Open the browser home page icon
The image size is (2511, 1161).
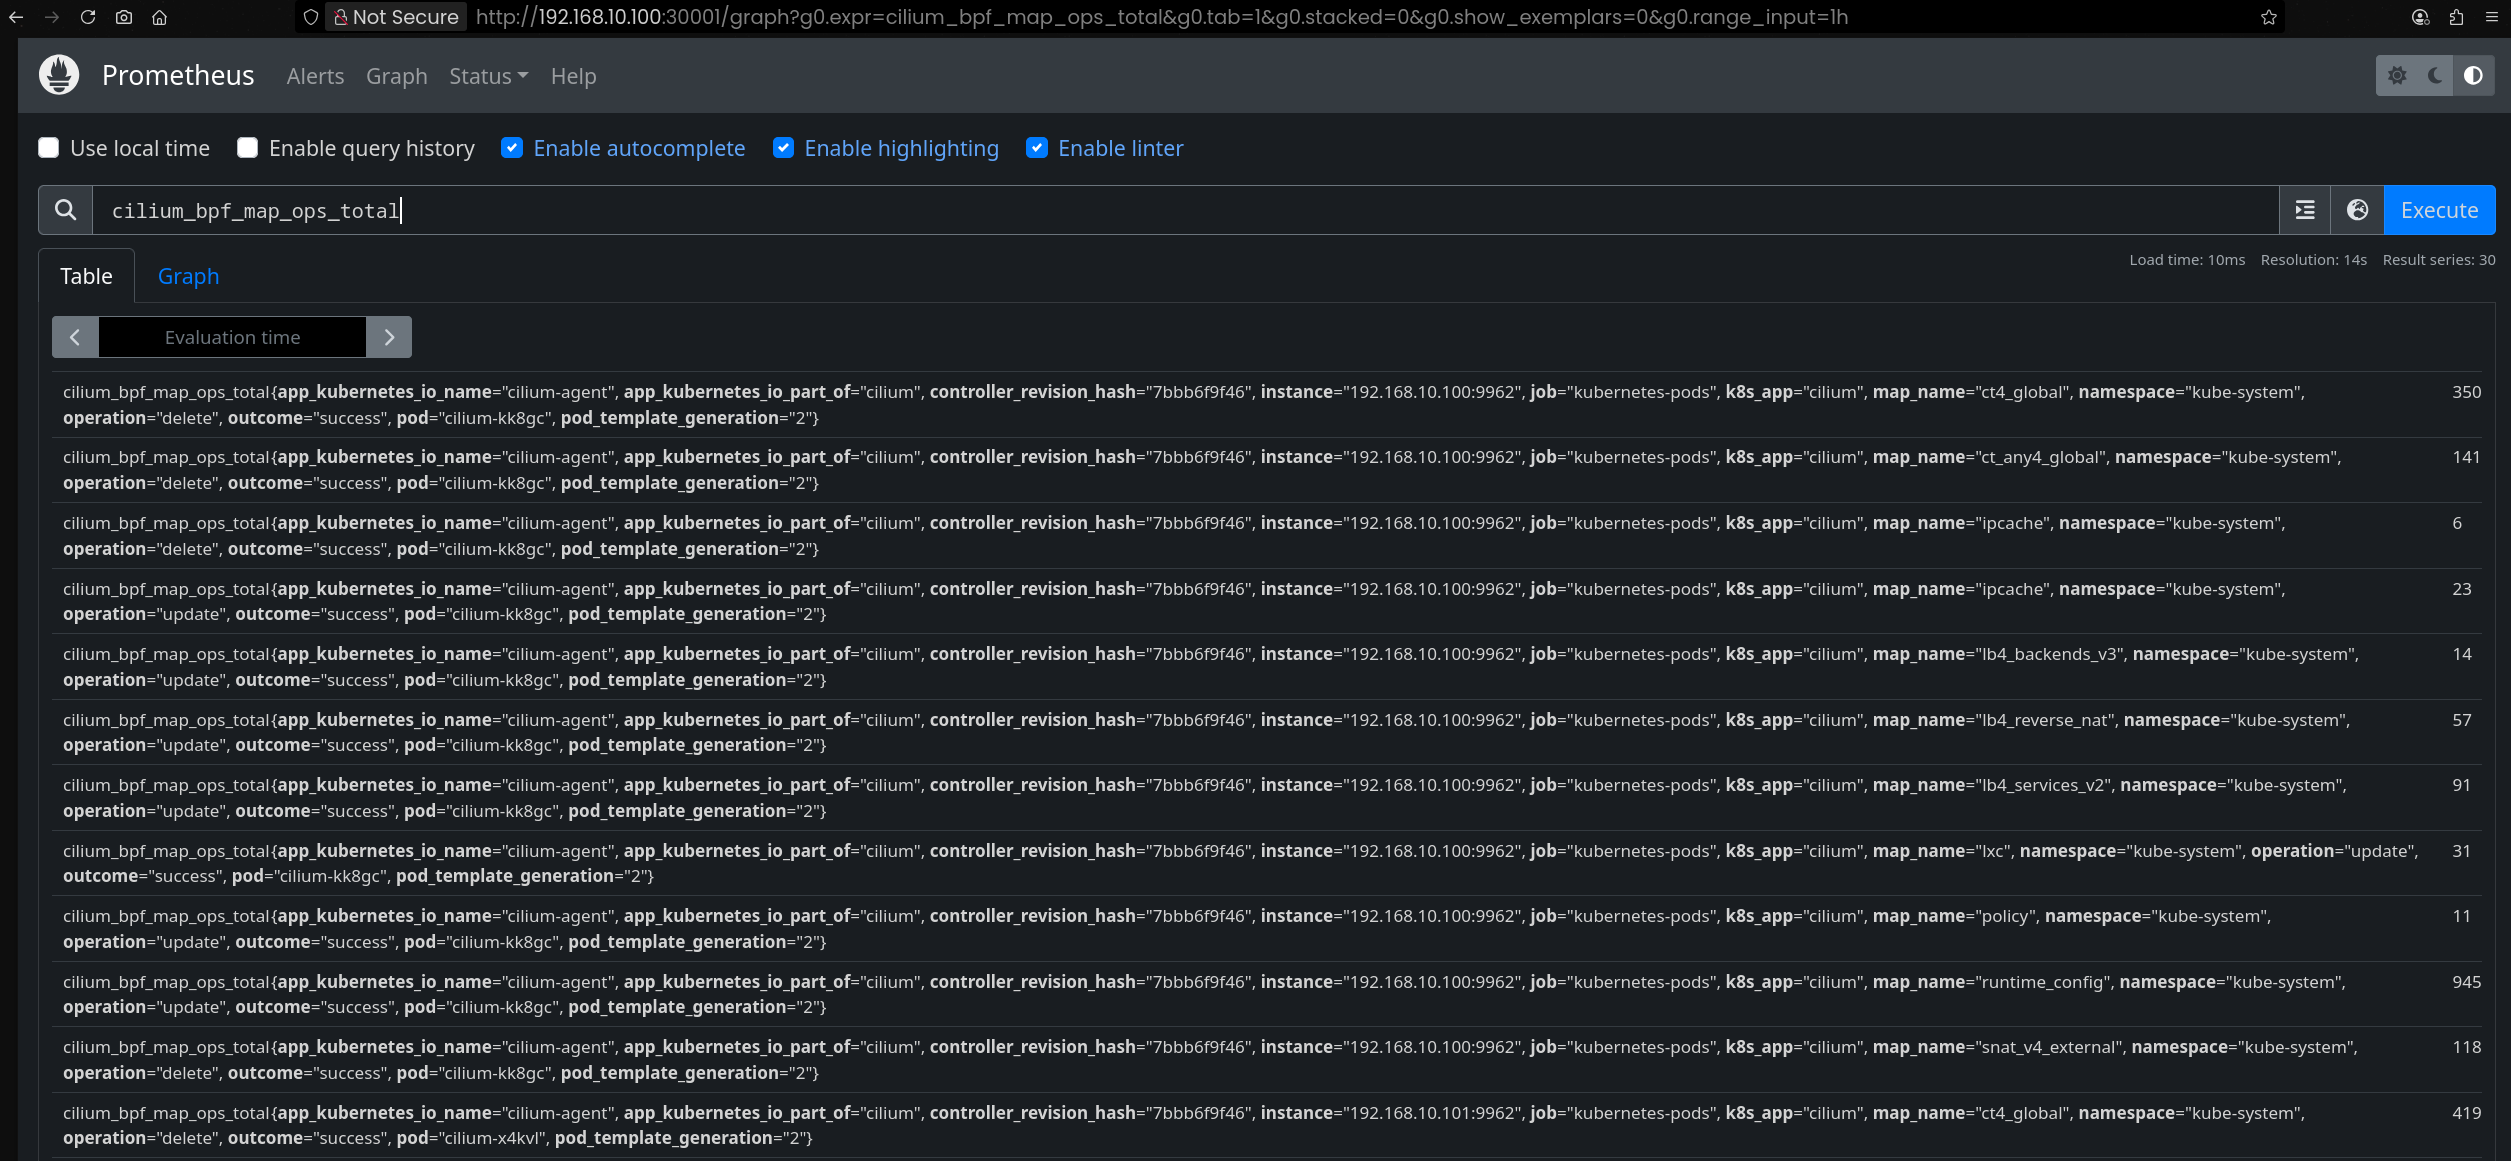click(x=159, y=17)
